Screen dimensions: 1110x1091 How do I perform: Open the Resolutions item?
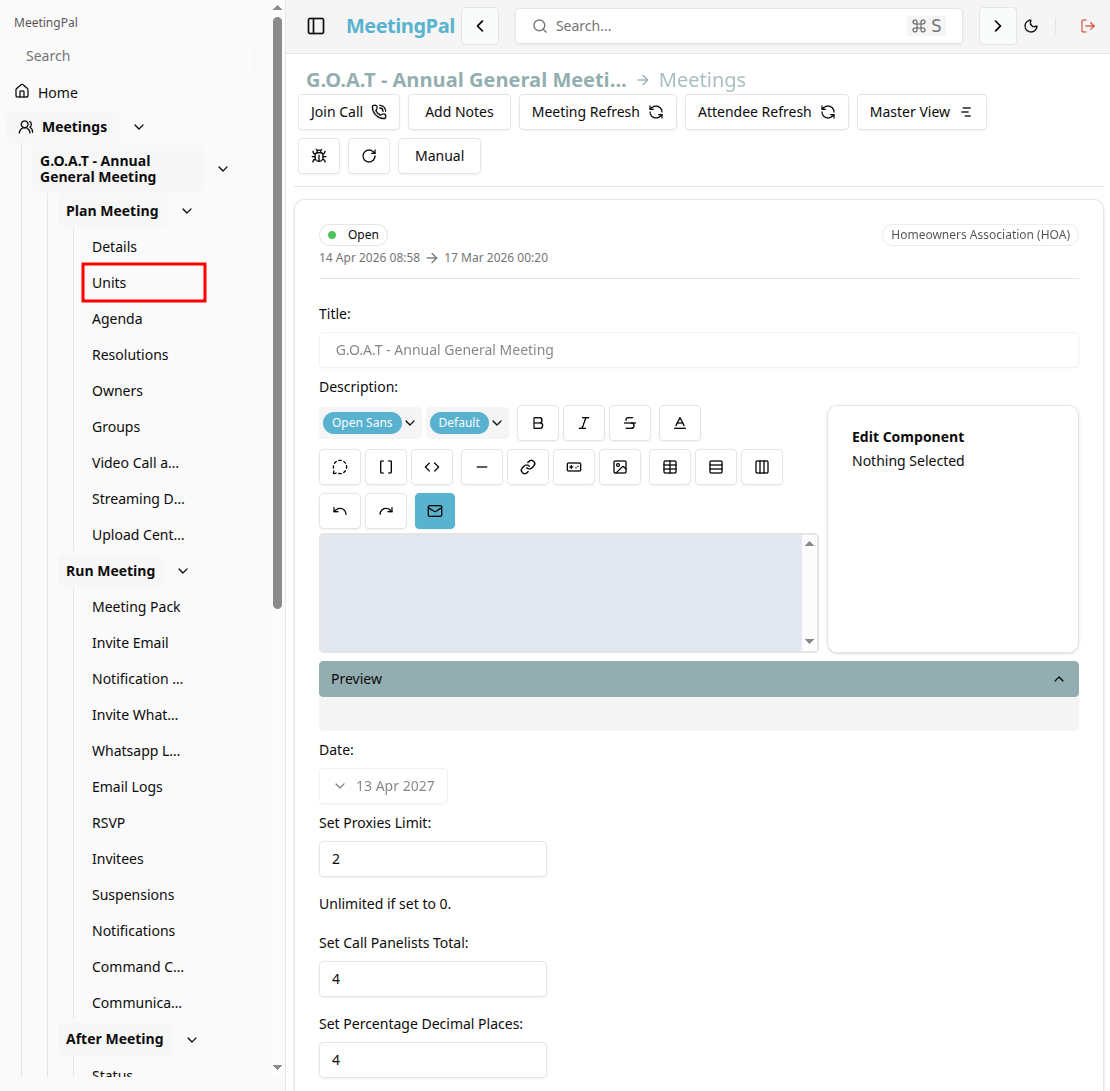click(x=130, y=355)
